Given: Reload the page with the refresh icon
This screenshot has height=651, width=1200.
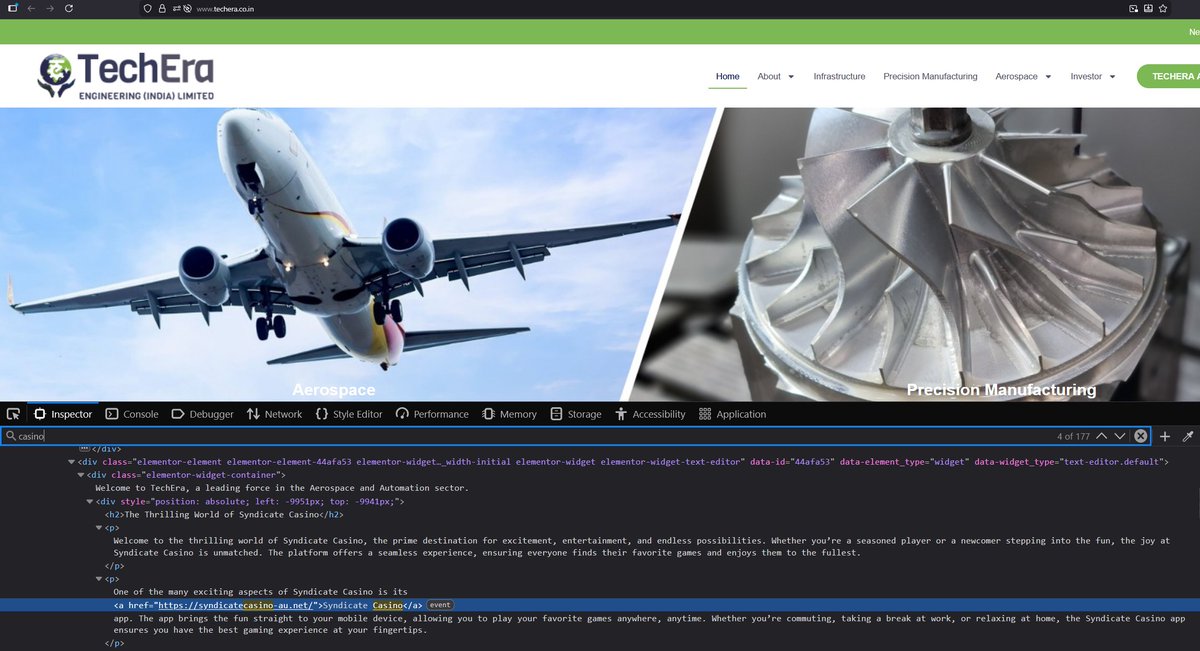Looking at the screenshot, I should point(69,8).
